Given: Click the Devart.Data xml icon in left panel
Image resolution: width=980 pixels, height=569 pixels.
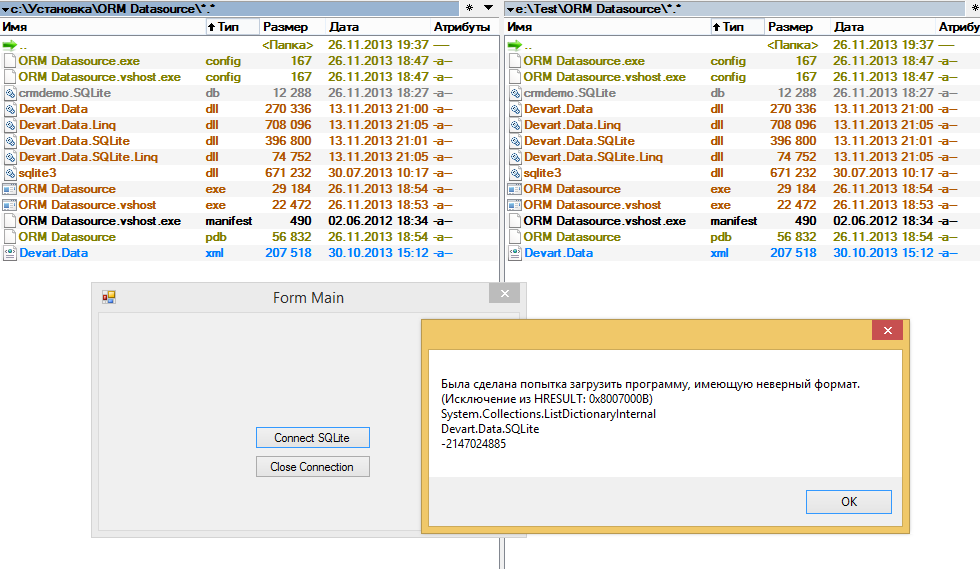Looking at the screenshot, I should tap(10, 253).
